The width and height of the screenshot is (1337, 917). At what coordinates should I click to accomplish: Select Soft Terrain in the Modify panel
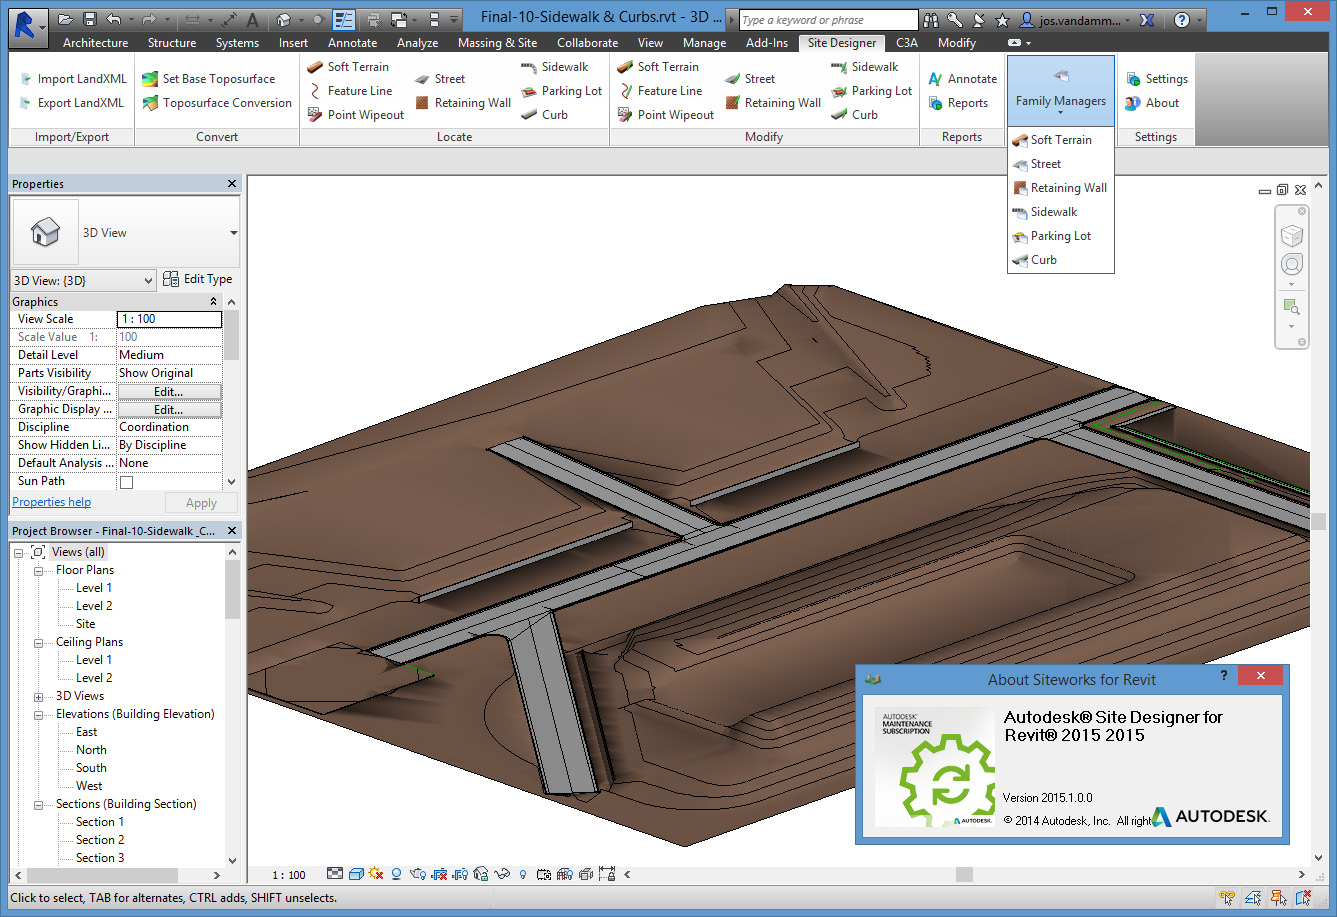point(658,67)
